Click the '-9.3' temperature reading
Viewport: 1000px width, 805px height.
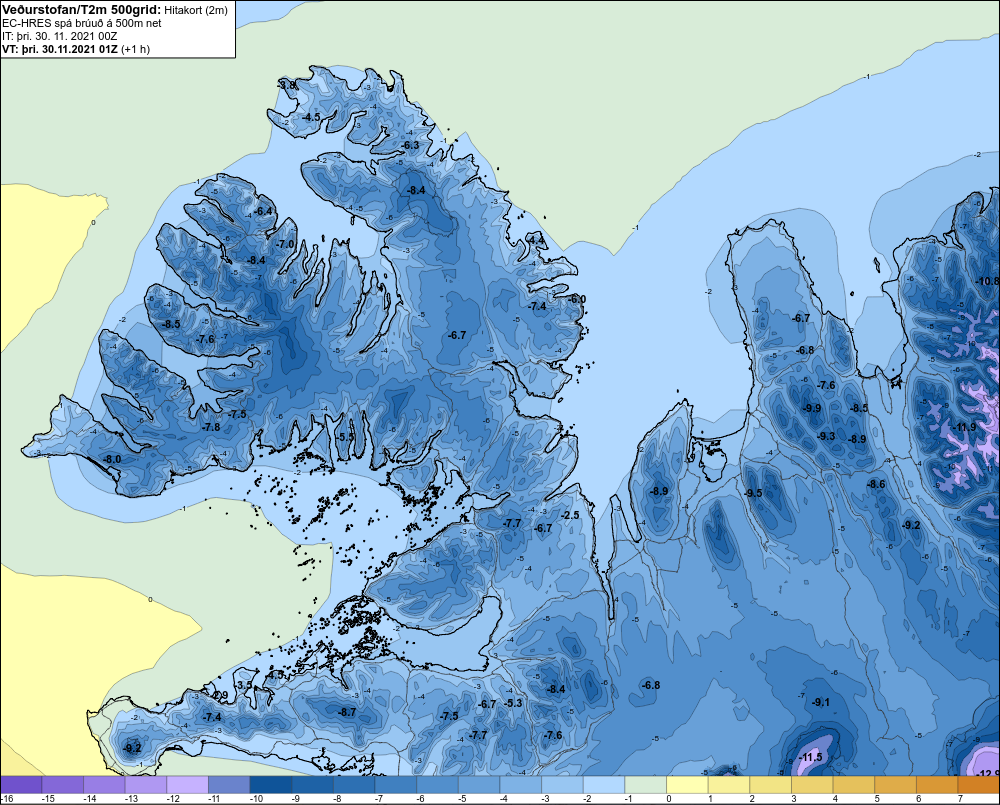pyautogui.click(x=826, y=436)
